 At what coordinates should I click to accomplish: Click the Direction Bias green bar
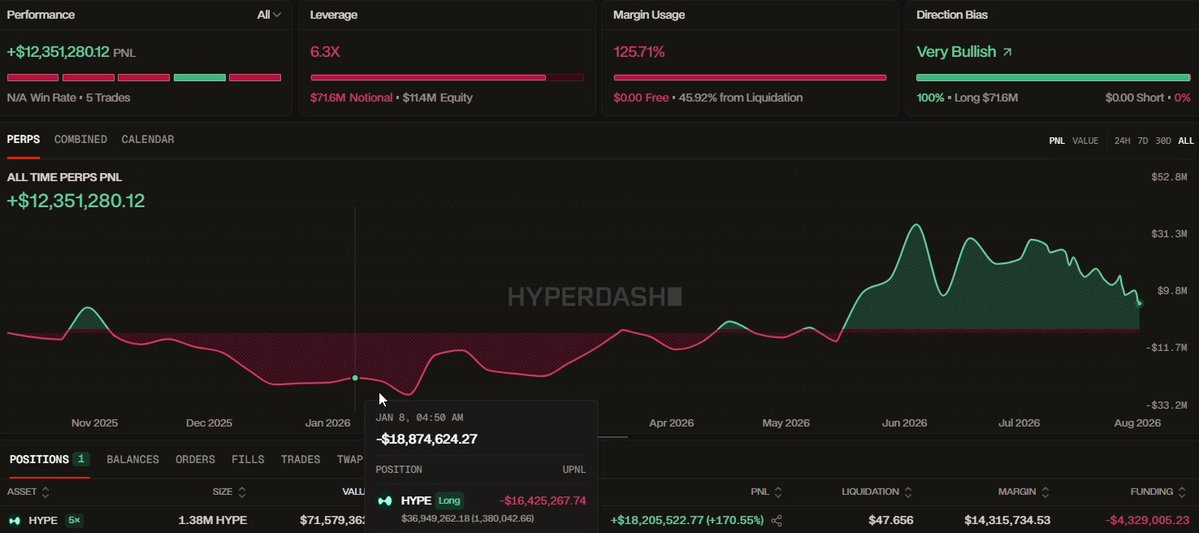(x=1053, y=77)
